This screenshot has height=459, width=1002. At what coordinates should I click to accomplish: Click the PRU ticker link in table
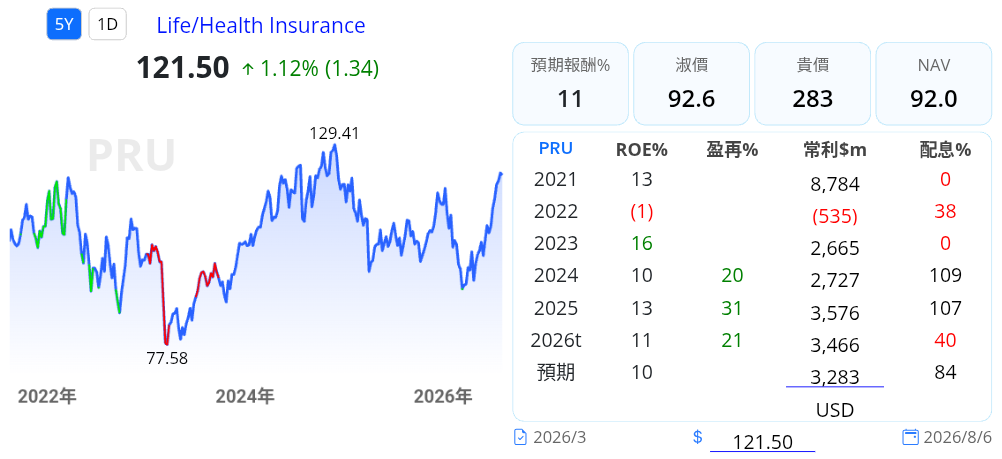pyautogui.click(x=555, y=148)
